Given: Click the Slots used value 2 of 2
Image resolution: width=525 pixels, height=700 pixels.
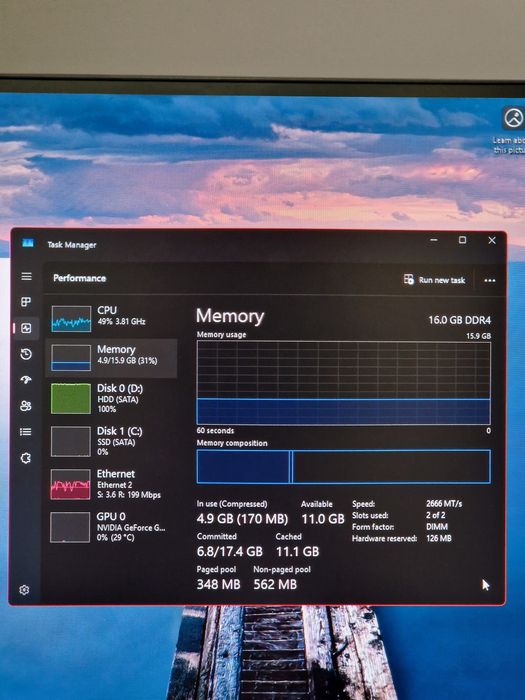Looking at the screenshot, I should (x=435, y=515).
